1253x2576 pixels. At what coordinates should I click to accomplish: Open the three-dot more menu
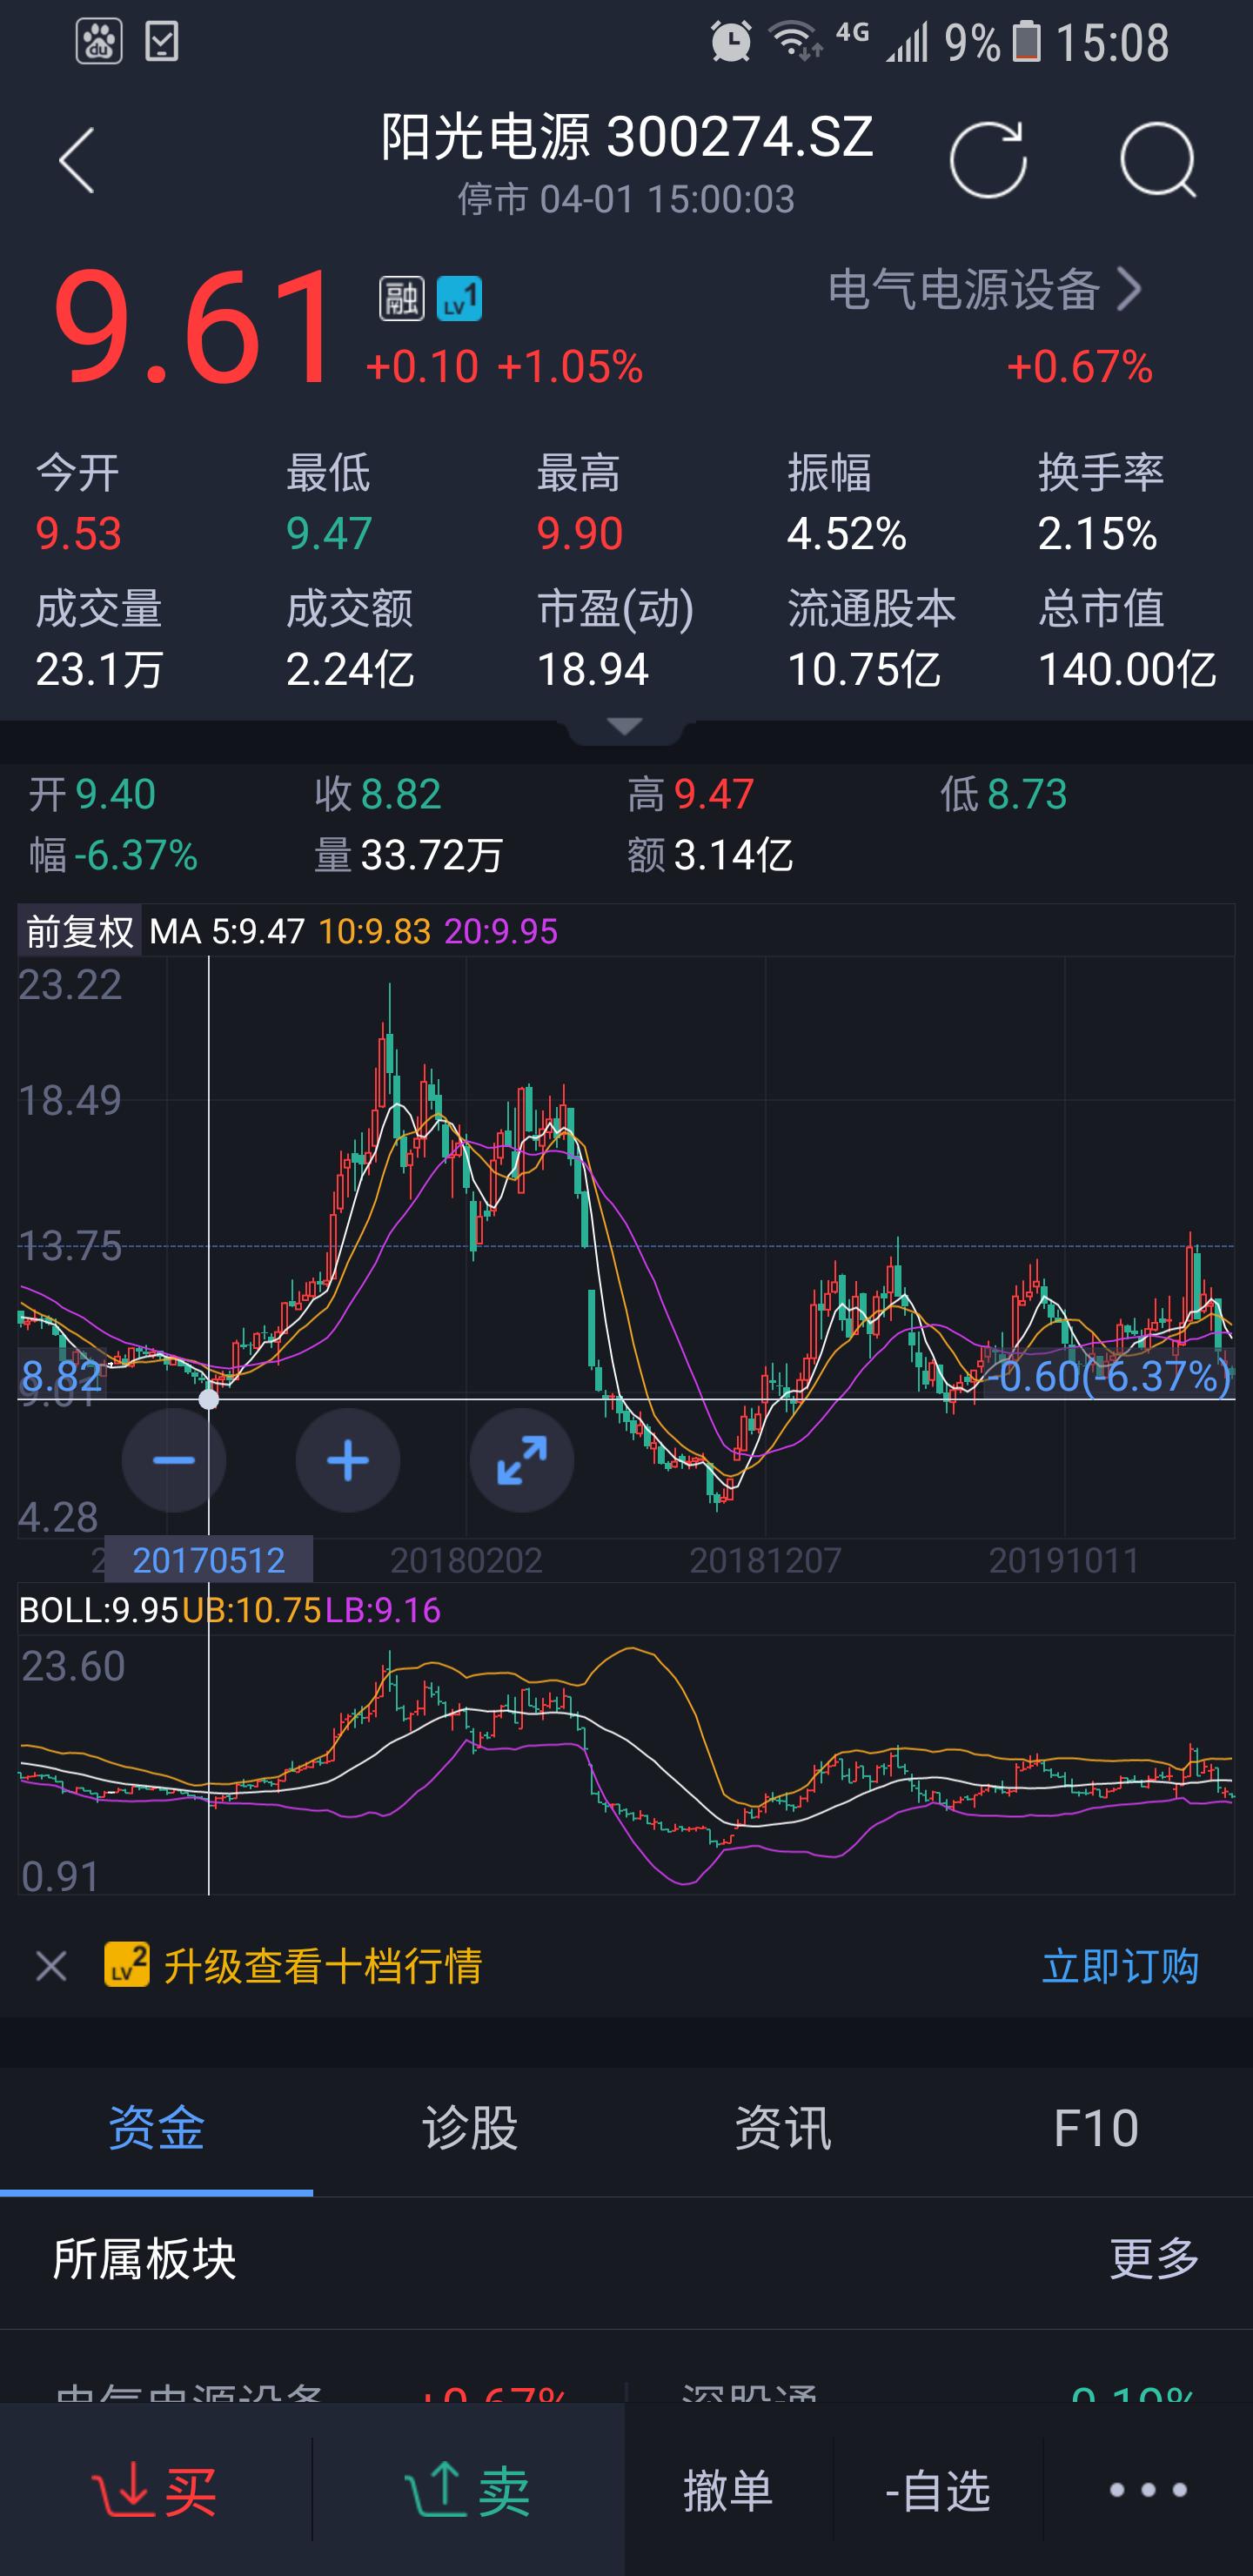click(1148, 2490)
